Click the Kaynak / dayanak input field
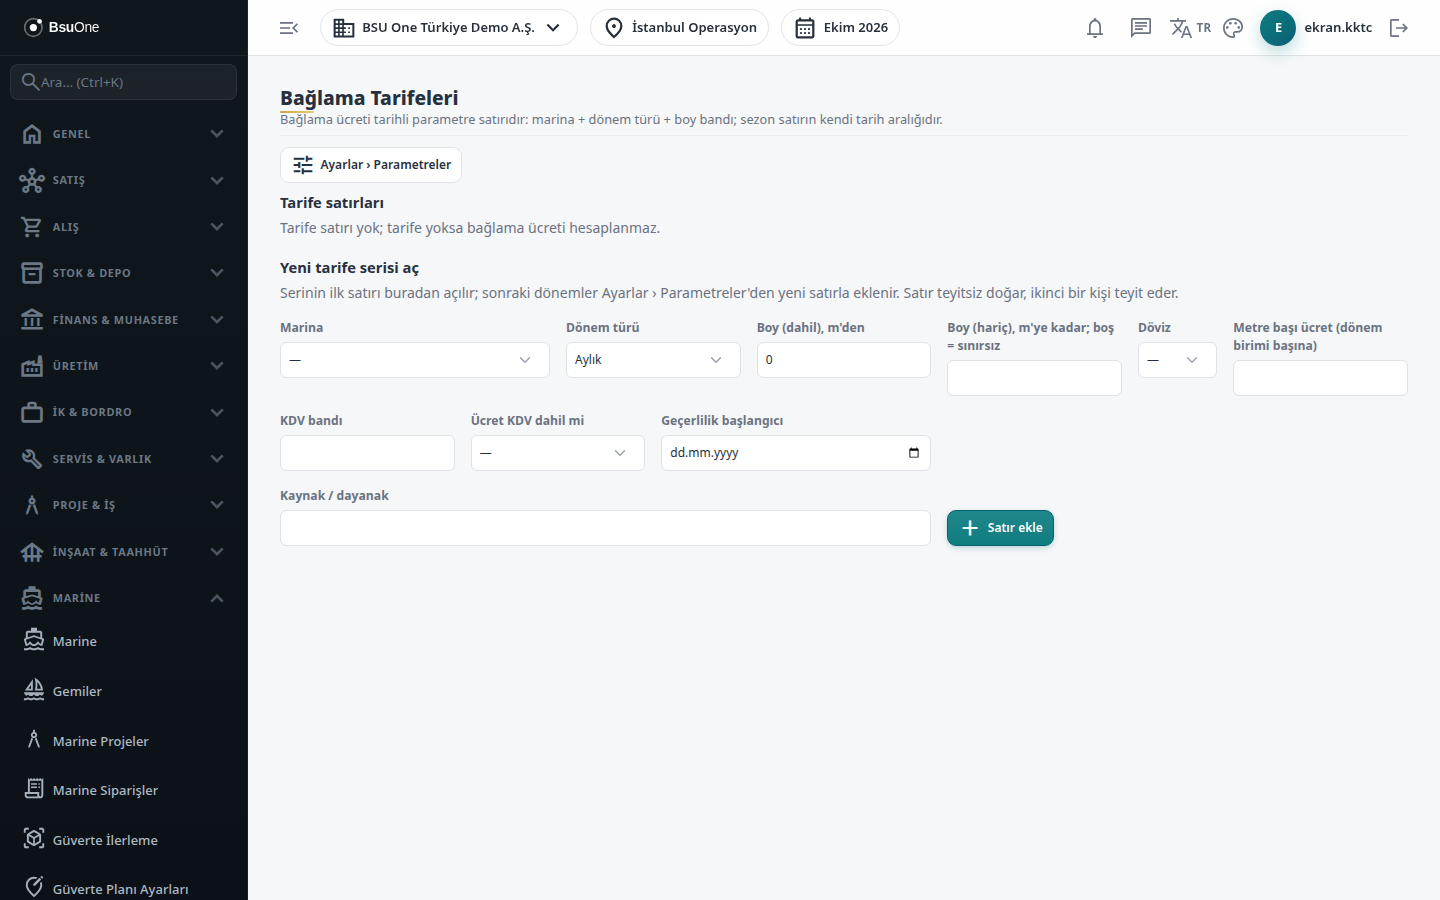This screenshot has width=1440, height=900. [605, 528]
